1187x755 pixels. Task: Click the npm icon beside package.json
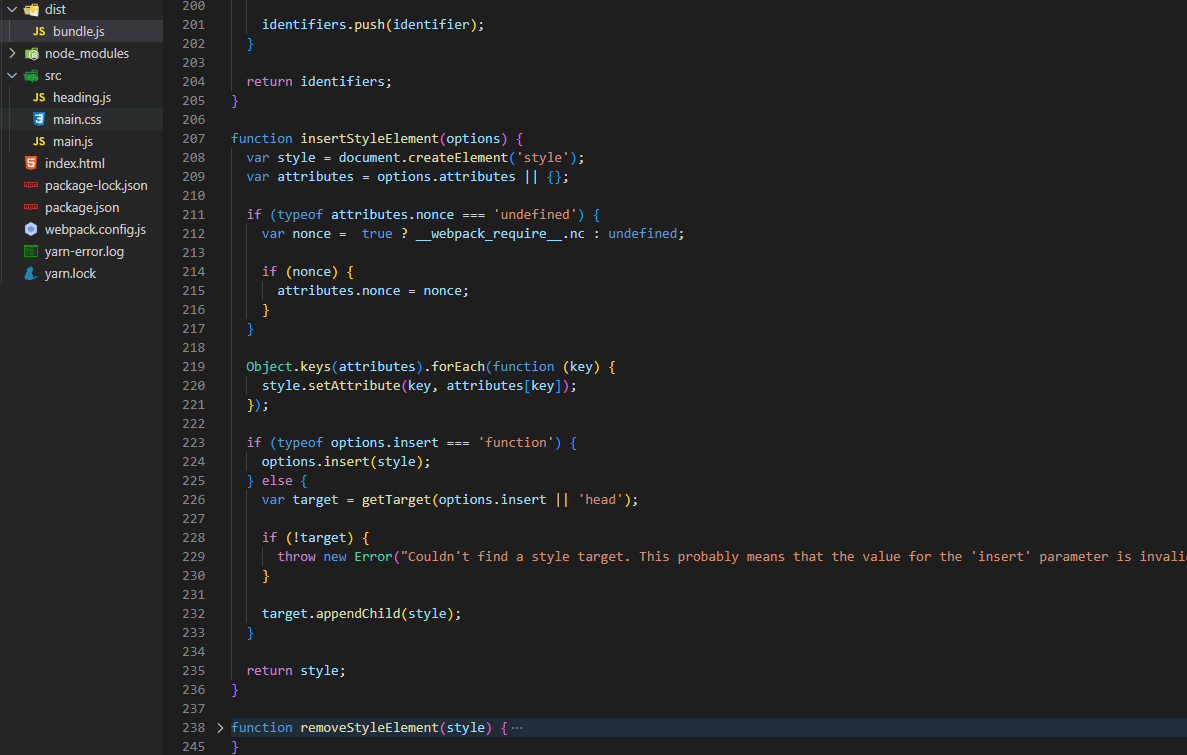tap(31, 207)
